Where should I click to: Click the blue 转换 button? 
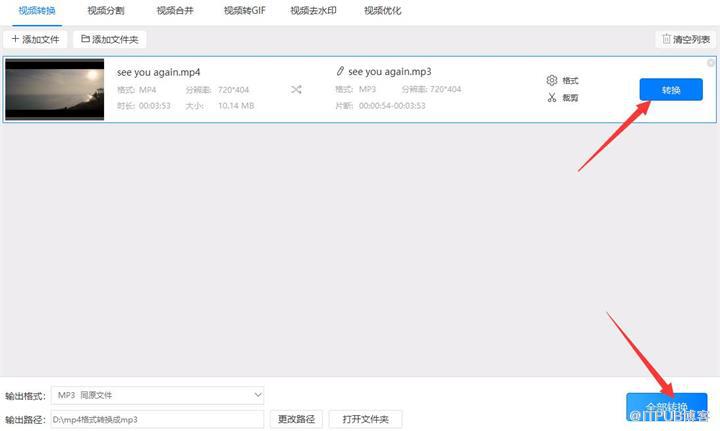(671, 90)
